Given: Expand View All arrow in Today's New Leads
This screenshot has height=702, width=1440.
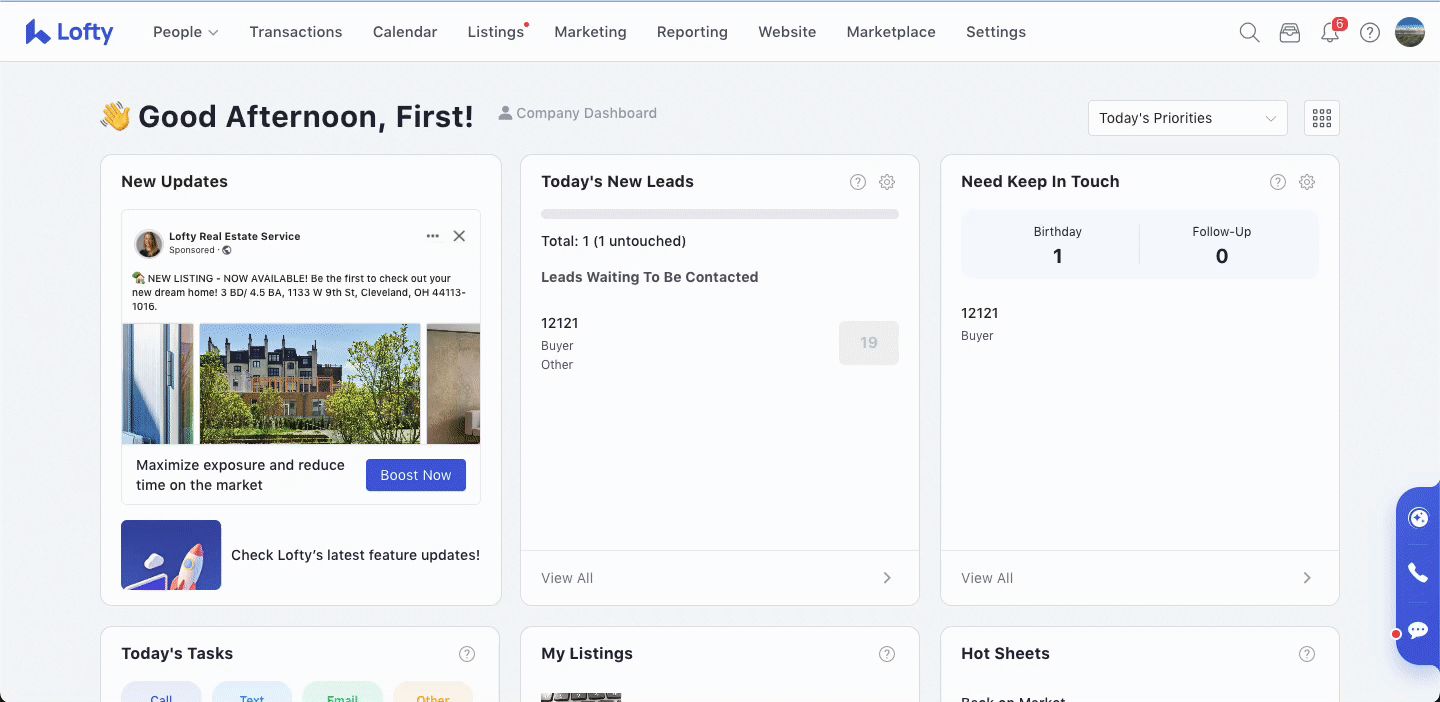Looking at the screenshot, I should [x=887, y=578].
